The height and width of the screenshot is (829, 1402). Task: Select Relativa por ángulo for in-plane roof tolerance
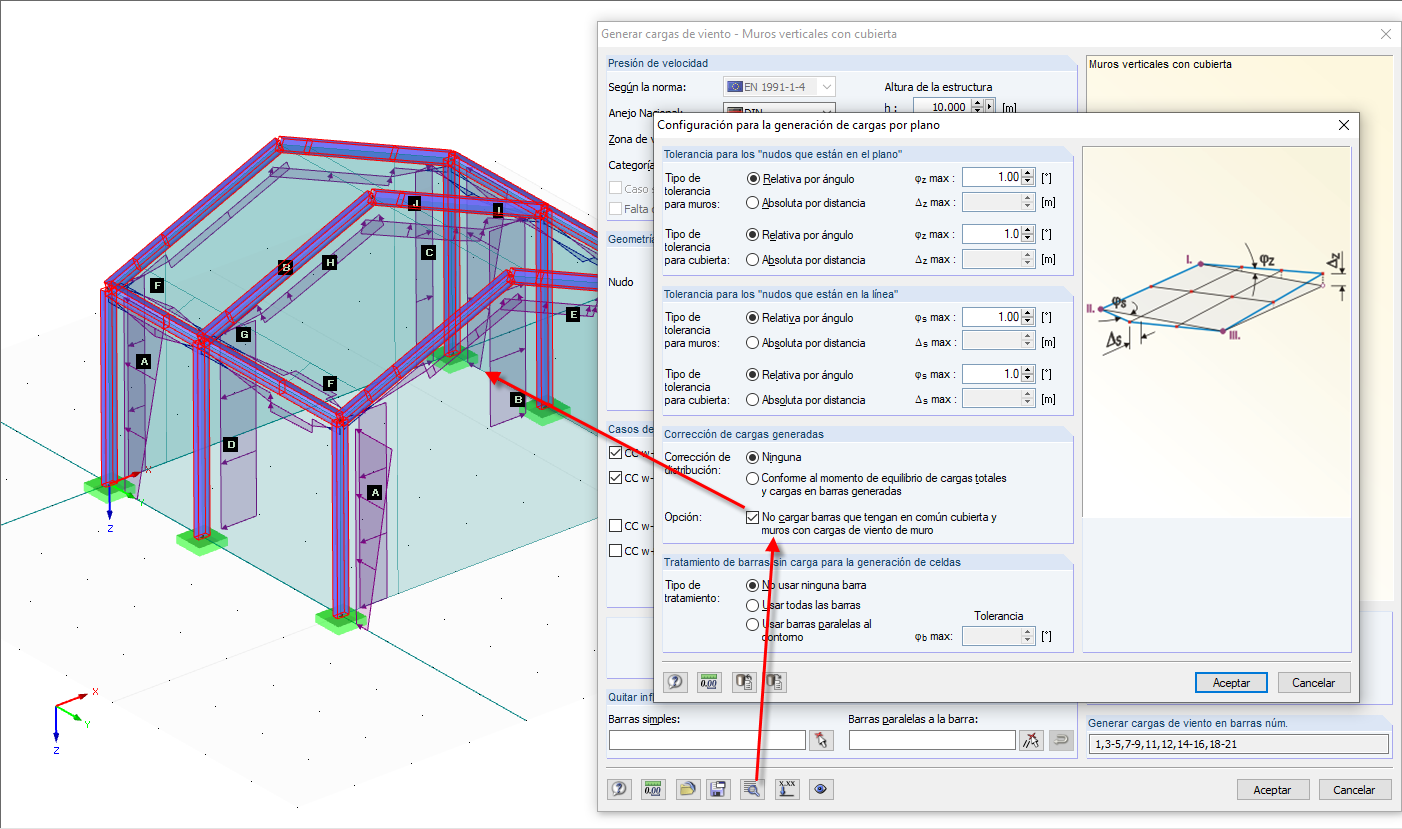tap(753, 235)
